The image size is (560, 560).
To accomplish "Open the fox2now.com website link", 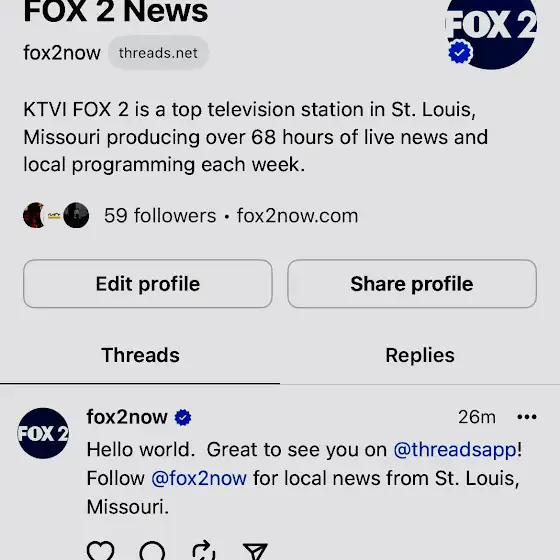I will pos(297,216).
